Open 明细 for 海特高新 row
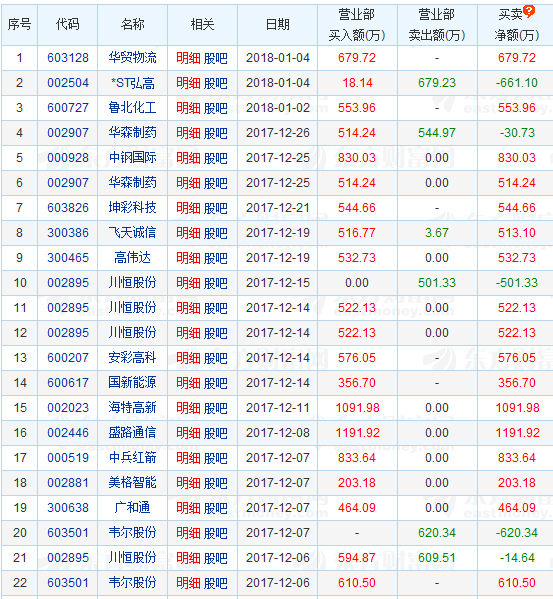This screenshot has width=553, height=599. tap(188, 408)
